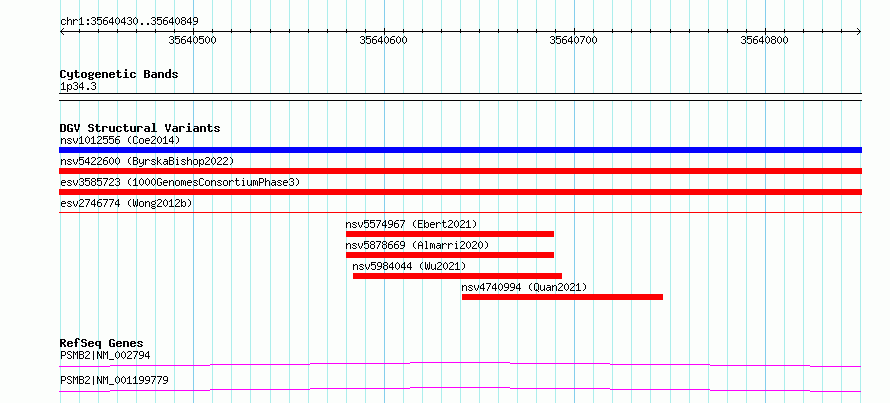This screenshot has height=403, width=890.
Task: Click the red nsv5422600 variant bar
Action: (460, 171)
